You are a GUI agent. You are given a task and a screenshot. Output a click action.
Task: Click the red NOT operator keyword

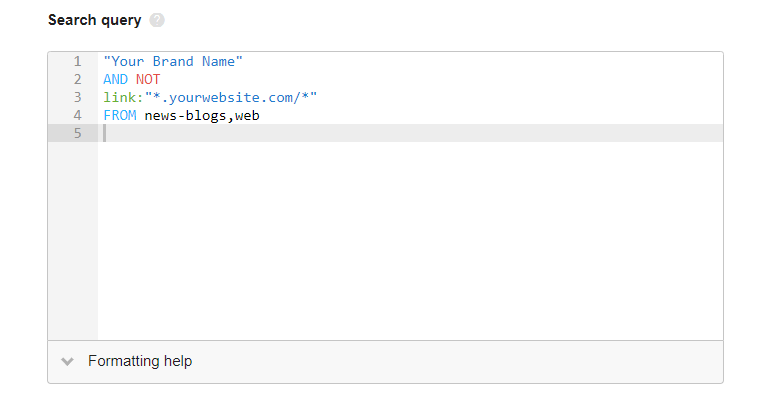[148, 79]
